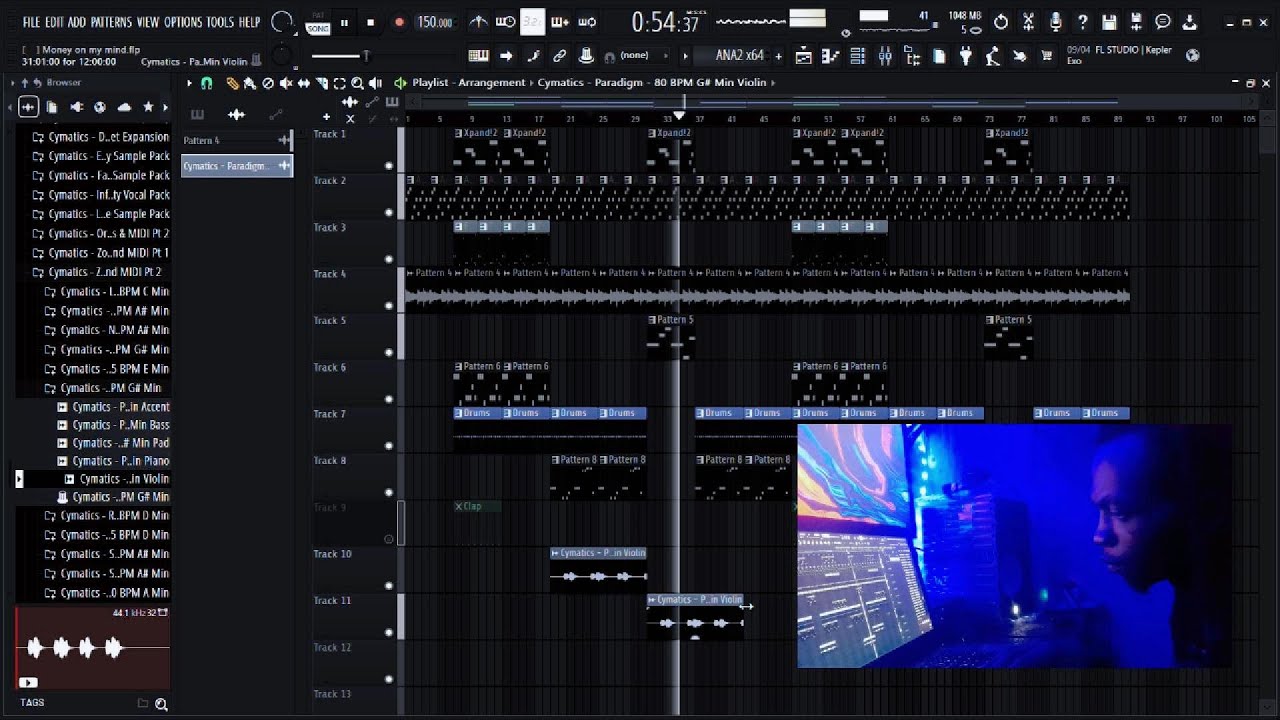Screen dimensions: 1280x720
Task: Click the record button
Action: tap(399, 22)
